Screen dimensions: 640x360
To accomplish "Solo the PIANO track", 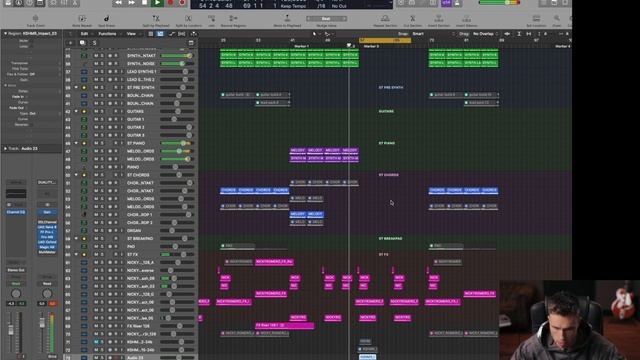I will 102,167.
